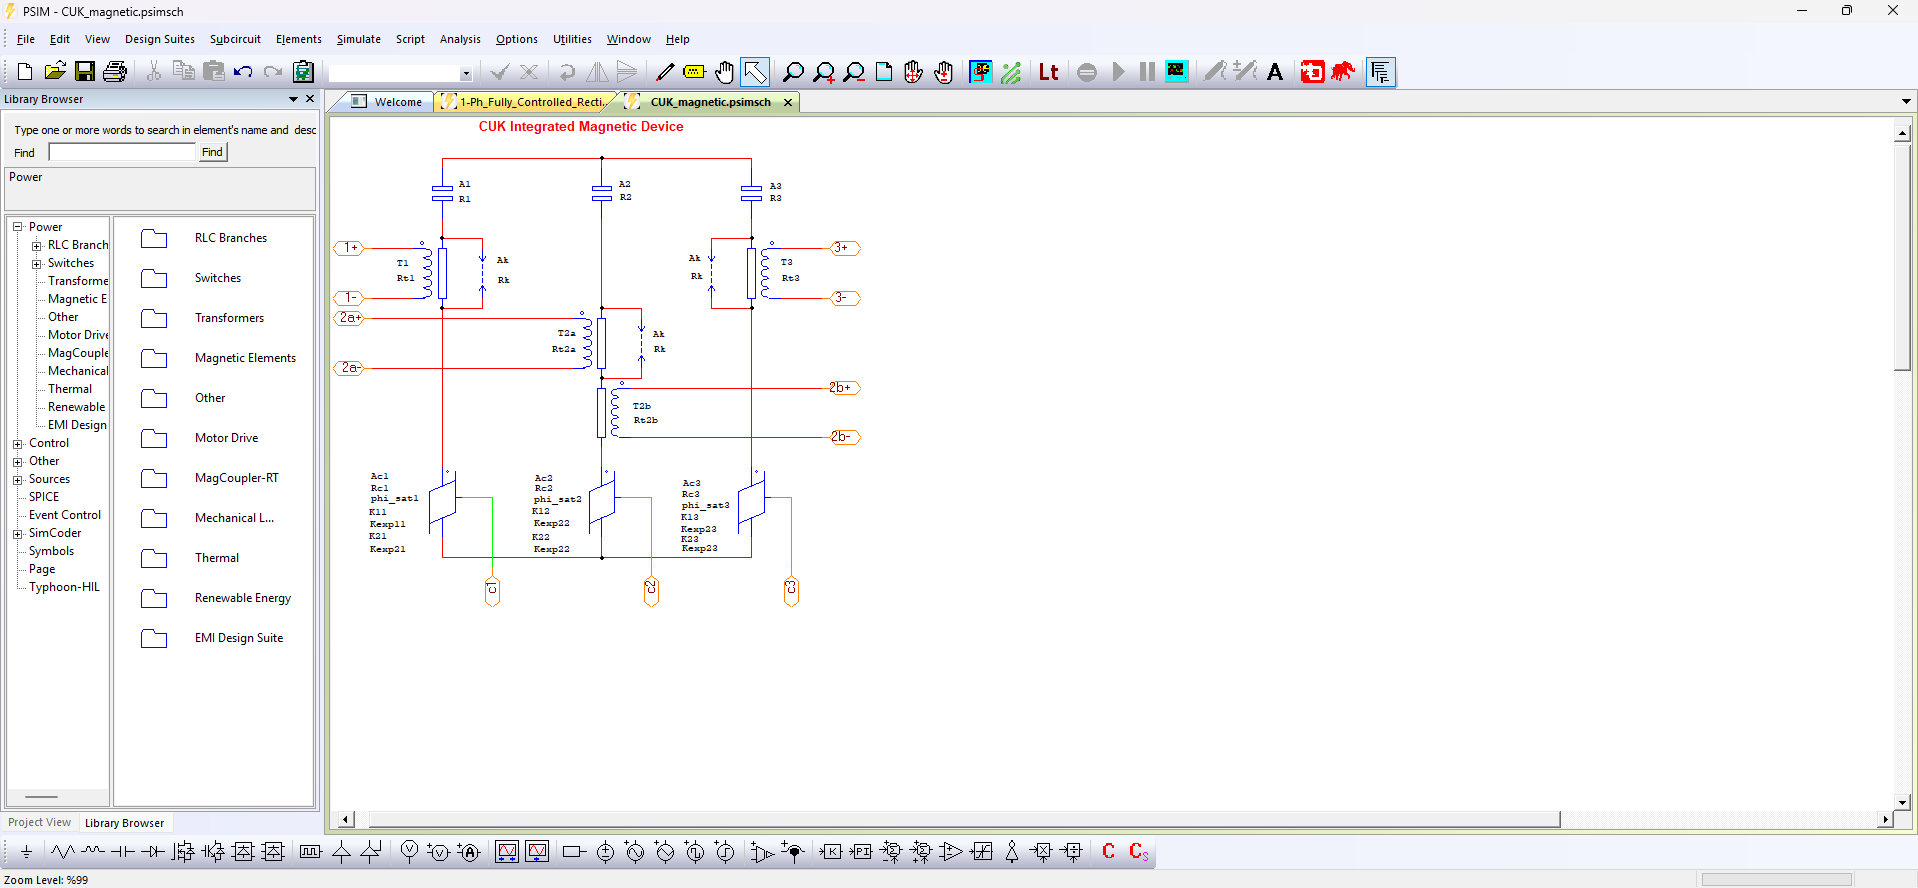Screen dimensions: 1918x888
Task: Pick the resistor element from bottom toolbar
Action: (x=63, y=852)
